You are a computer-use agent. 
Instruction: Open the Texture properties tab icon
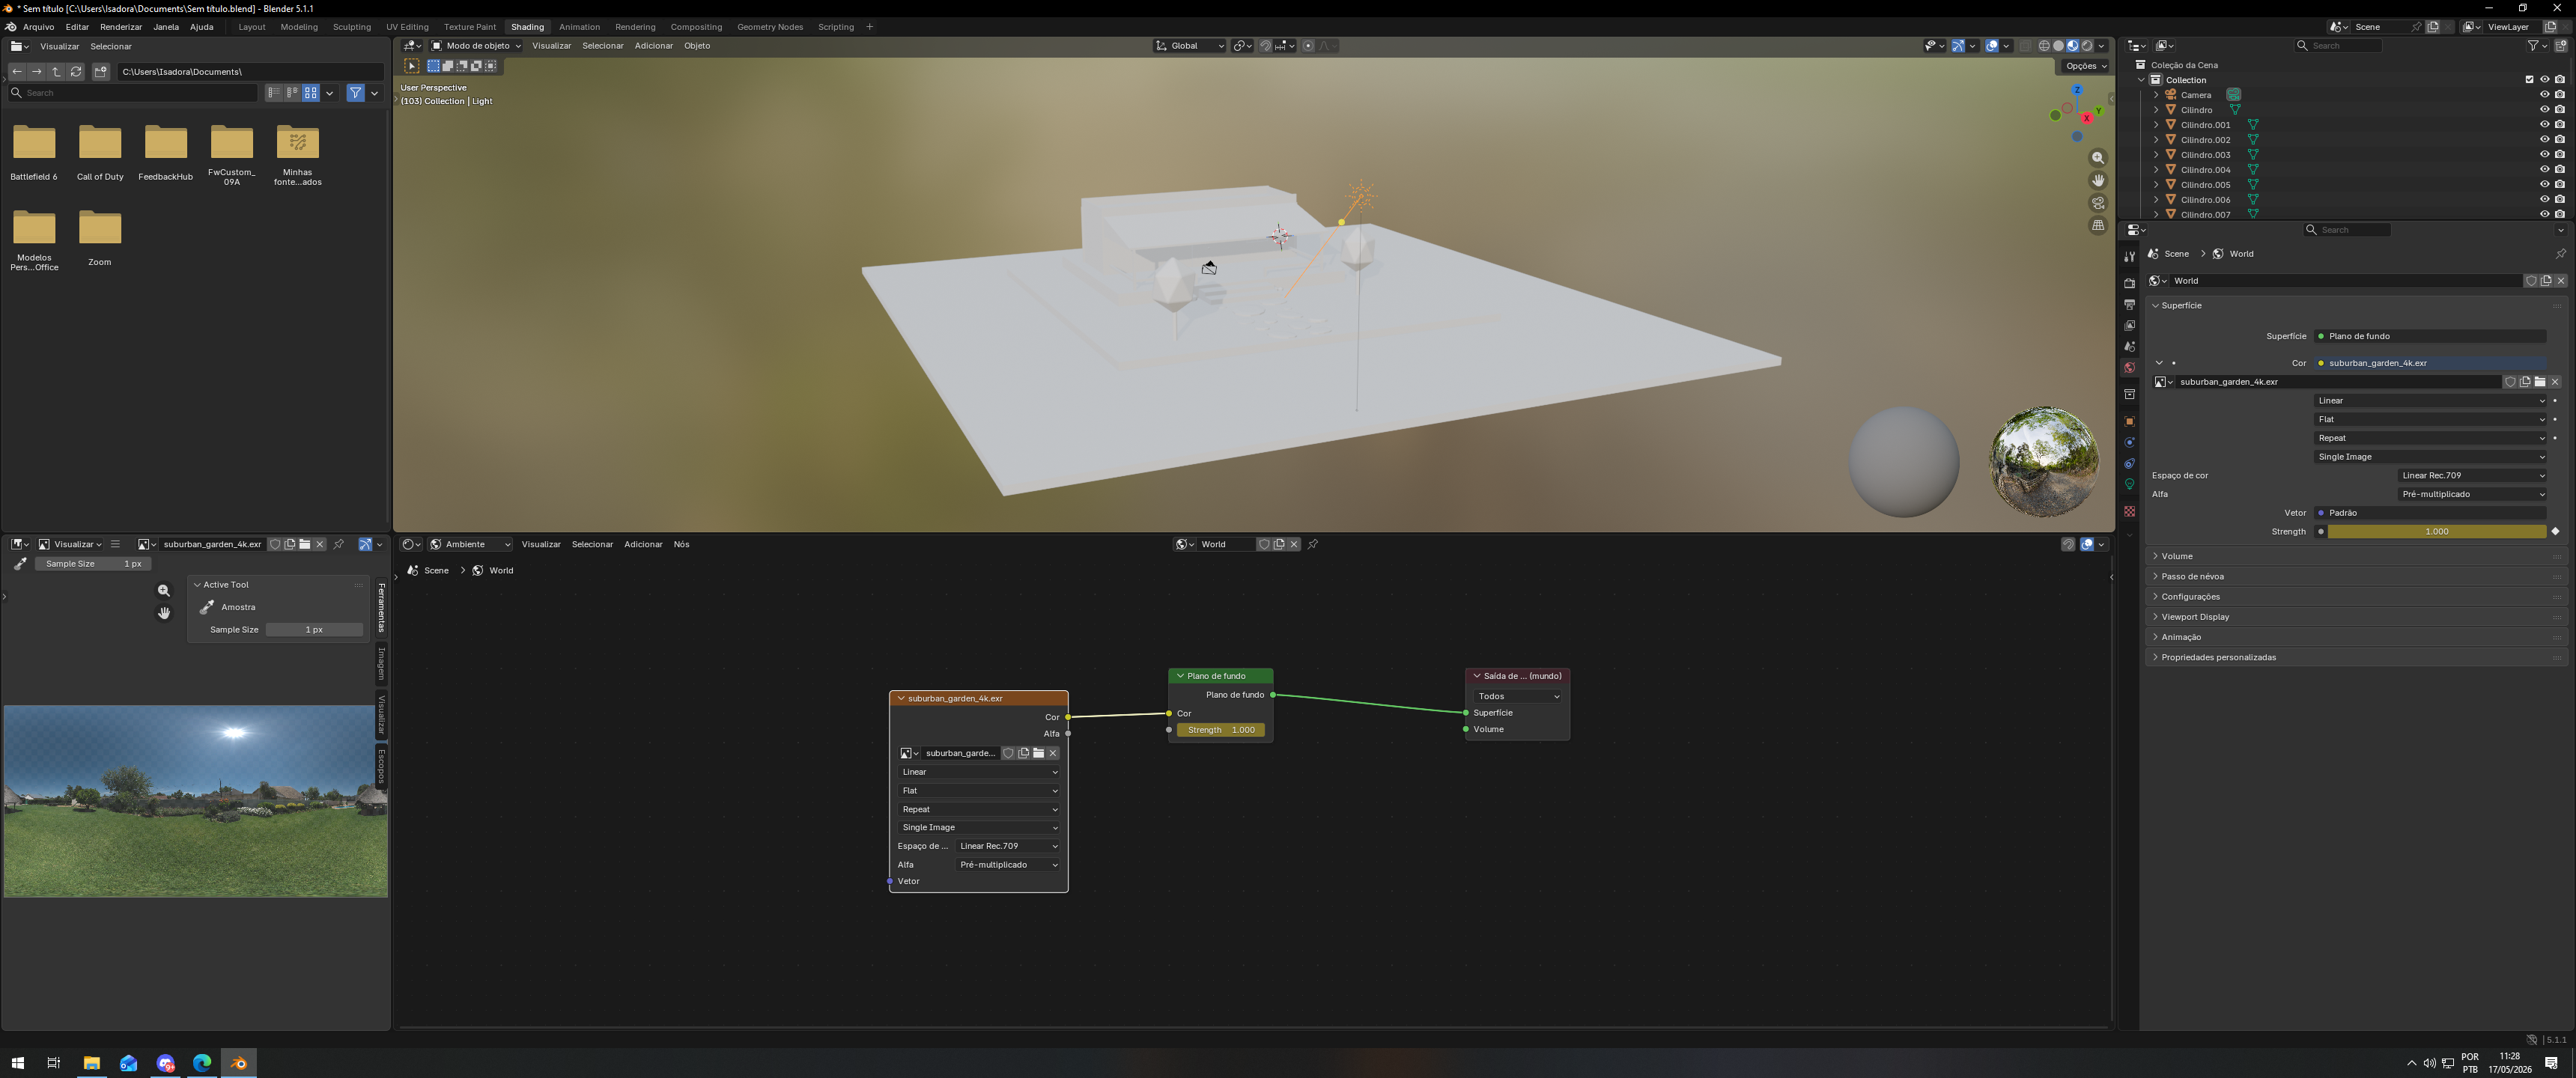pyautogui.click(x=2129, y=511)
